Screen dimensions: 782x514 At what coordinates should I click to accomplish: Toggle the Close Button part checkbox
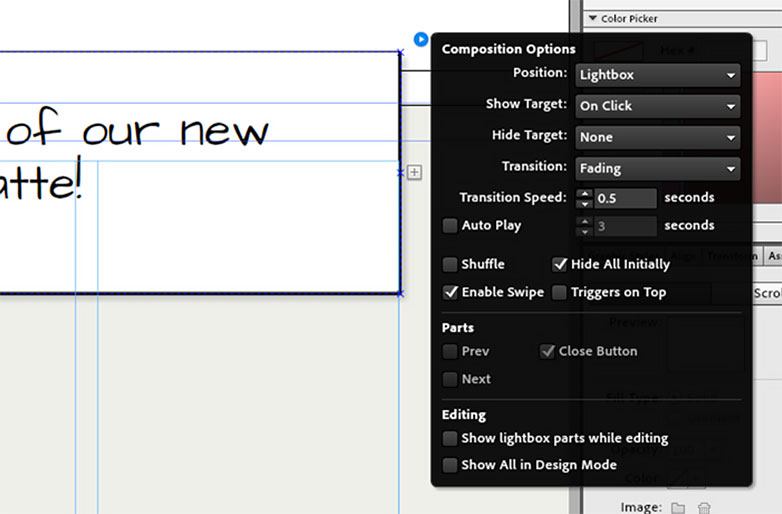click(x=547, y=351)
